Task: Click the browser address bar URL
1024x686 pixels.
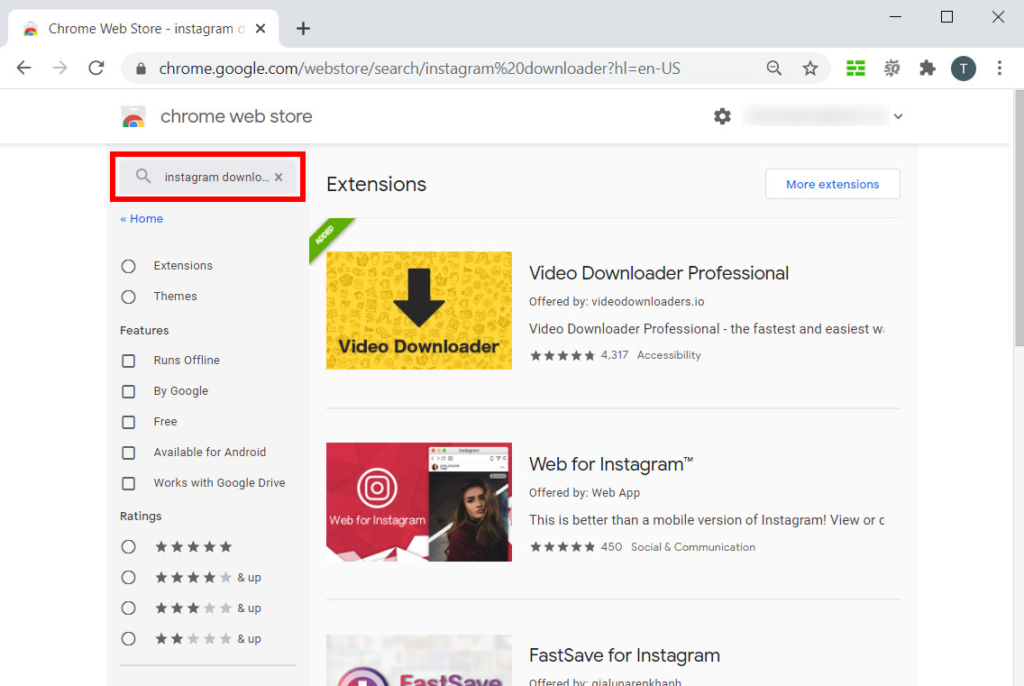Action: click(x=419, y=68)
